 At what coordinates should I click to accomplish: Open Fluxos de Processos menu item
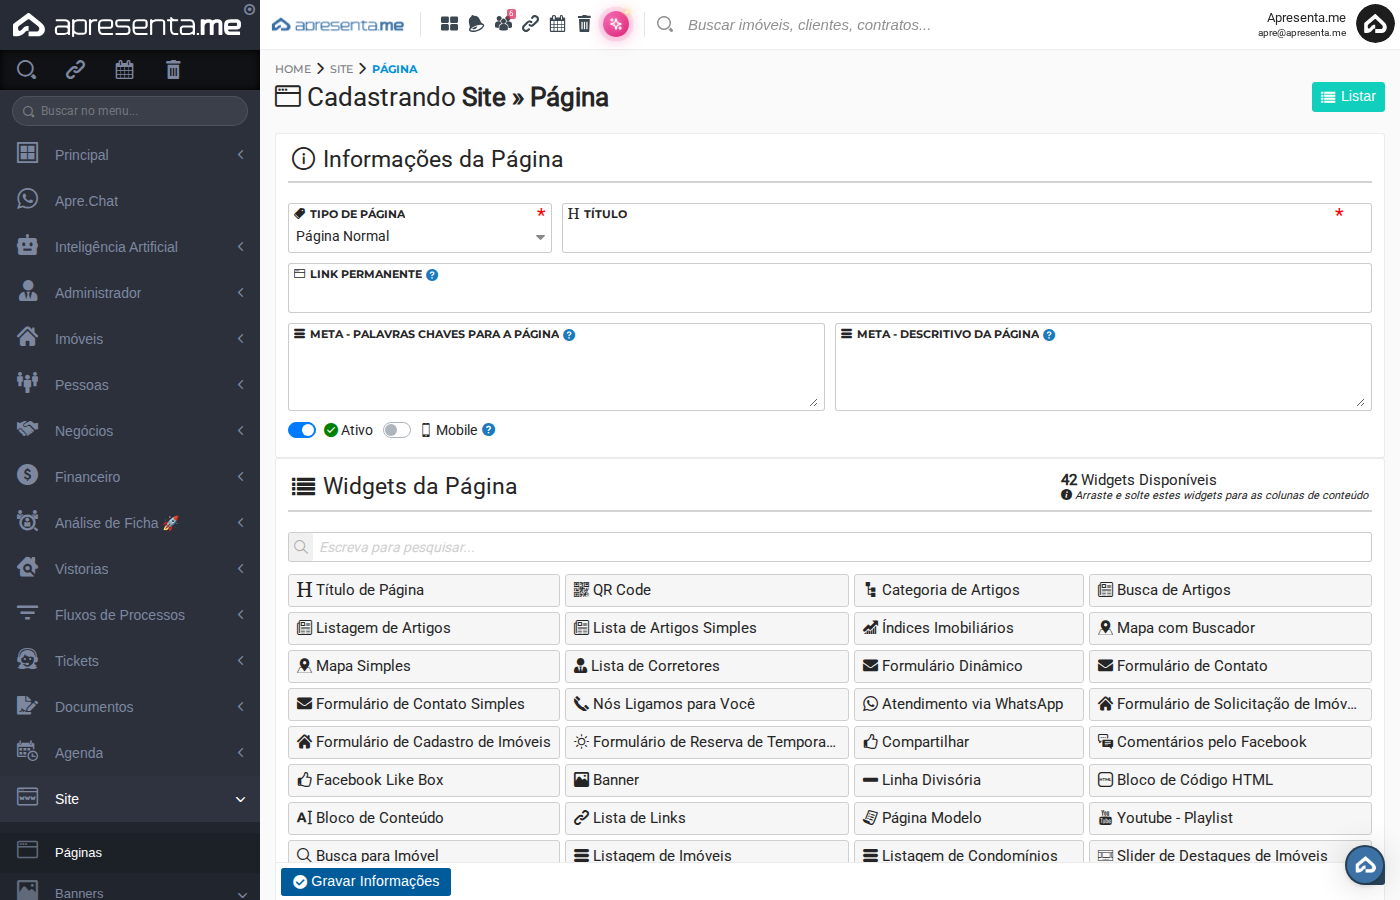(x=130, y=615)
